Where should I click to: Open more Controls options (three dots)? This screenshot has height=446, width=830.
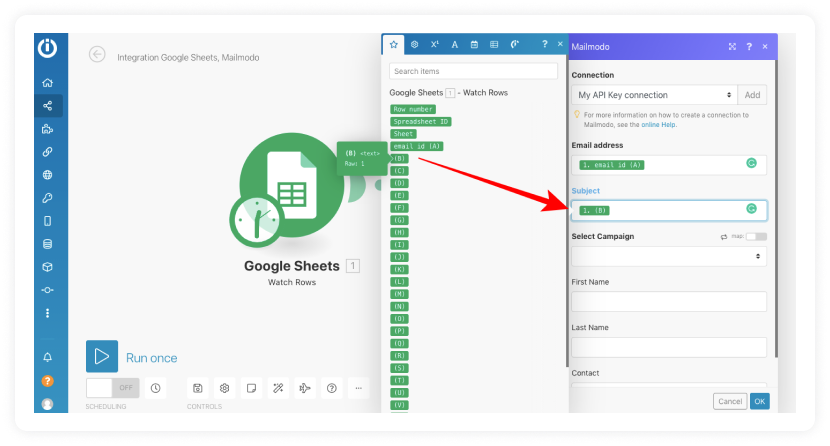tap(358, 388)
